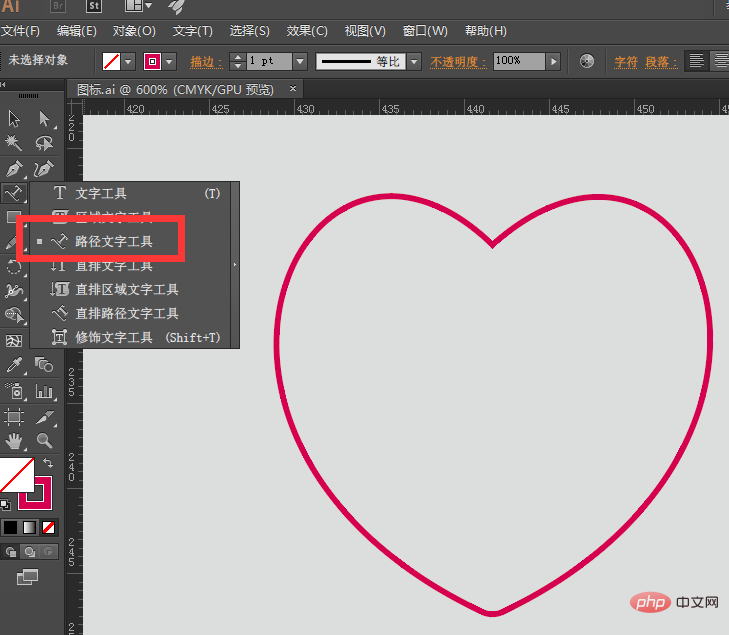
Task: Open the Recolor Artwork wheel icon
Action: (587, 61)
